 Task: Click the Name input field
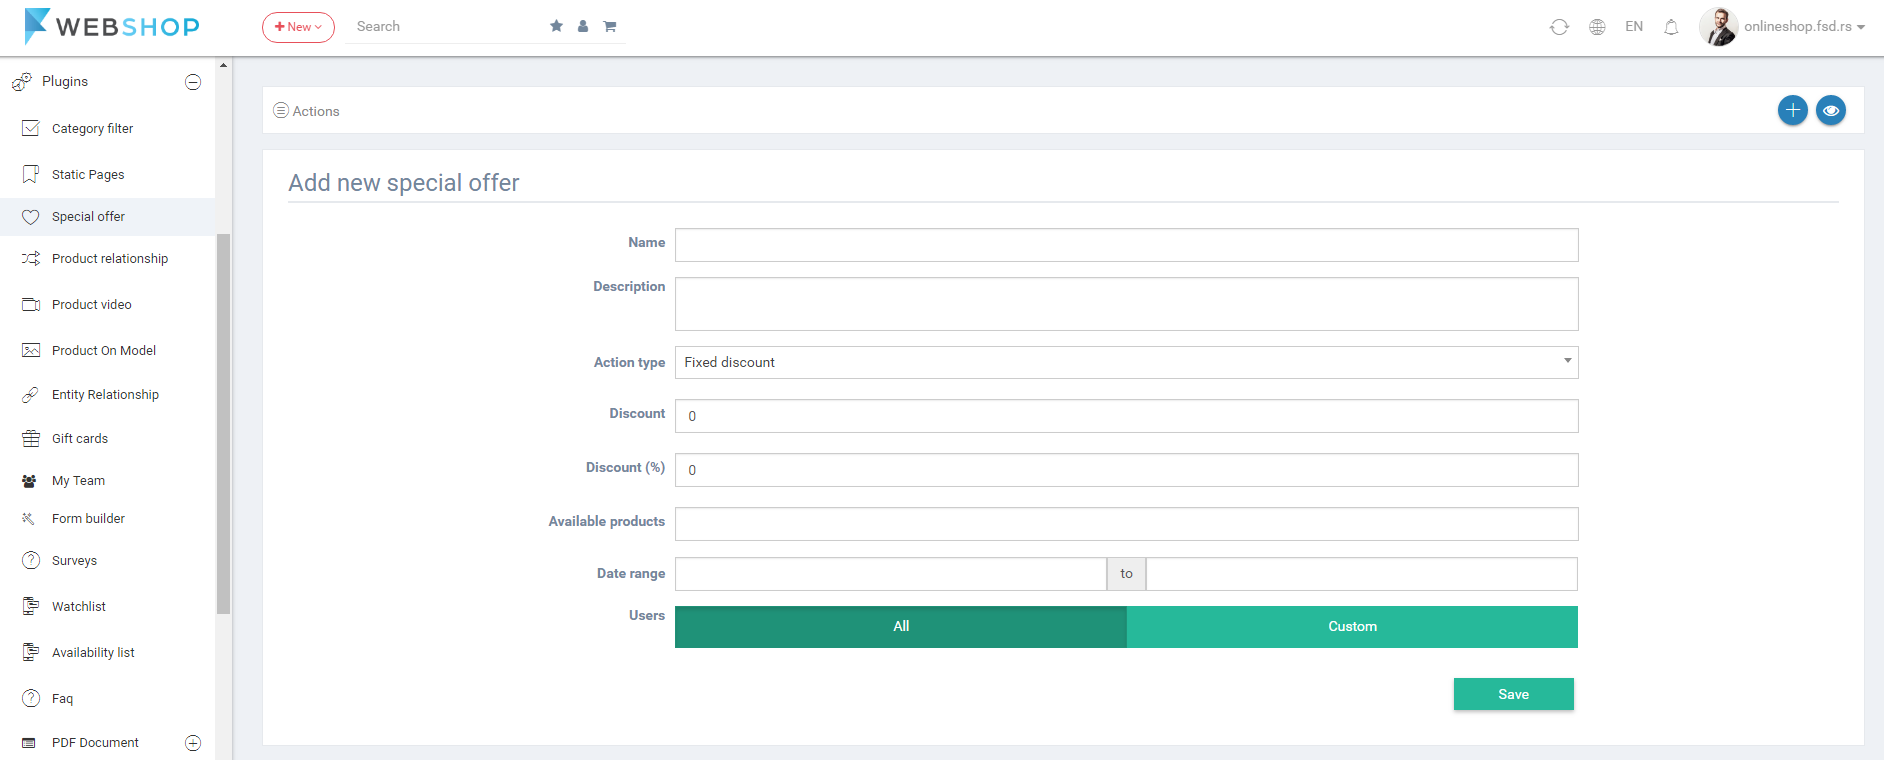point(1127,245)
